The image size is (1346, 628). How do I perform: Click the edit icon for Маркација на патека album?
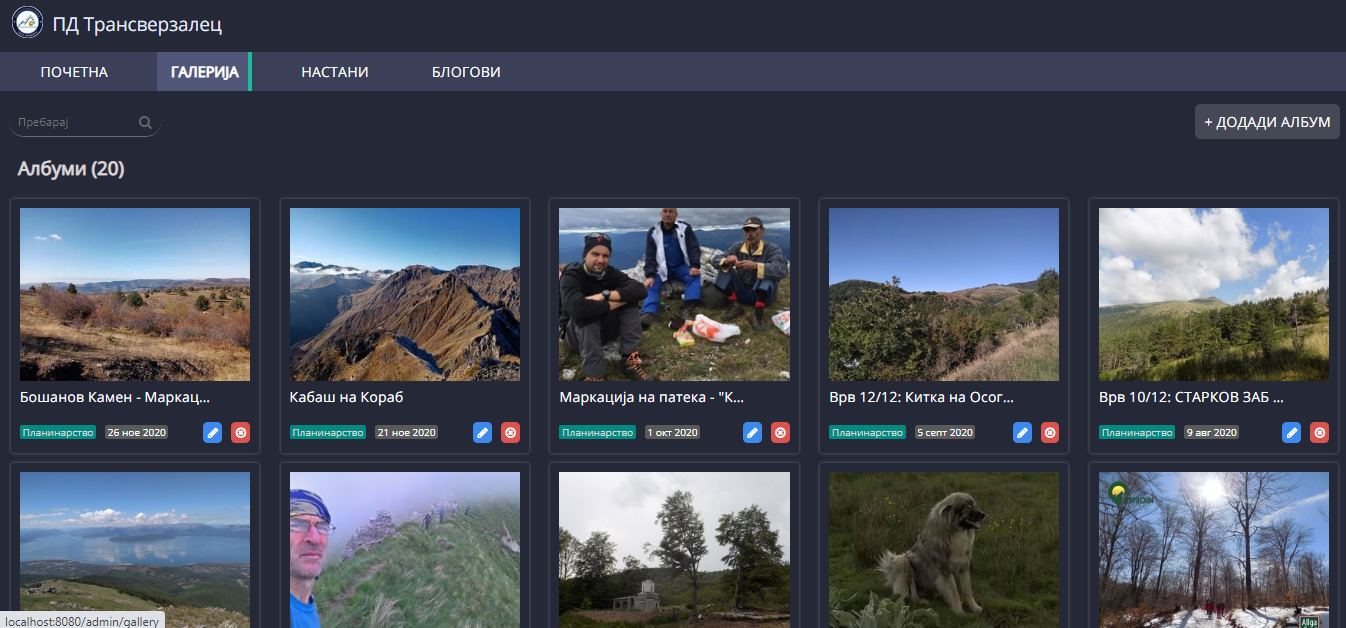pos(752,433)
